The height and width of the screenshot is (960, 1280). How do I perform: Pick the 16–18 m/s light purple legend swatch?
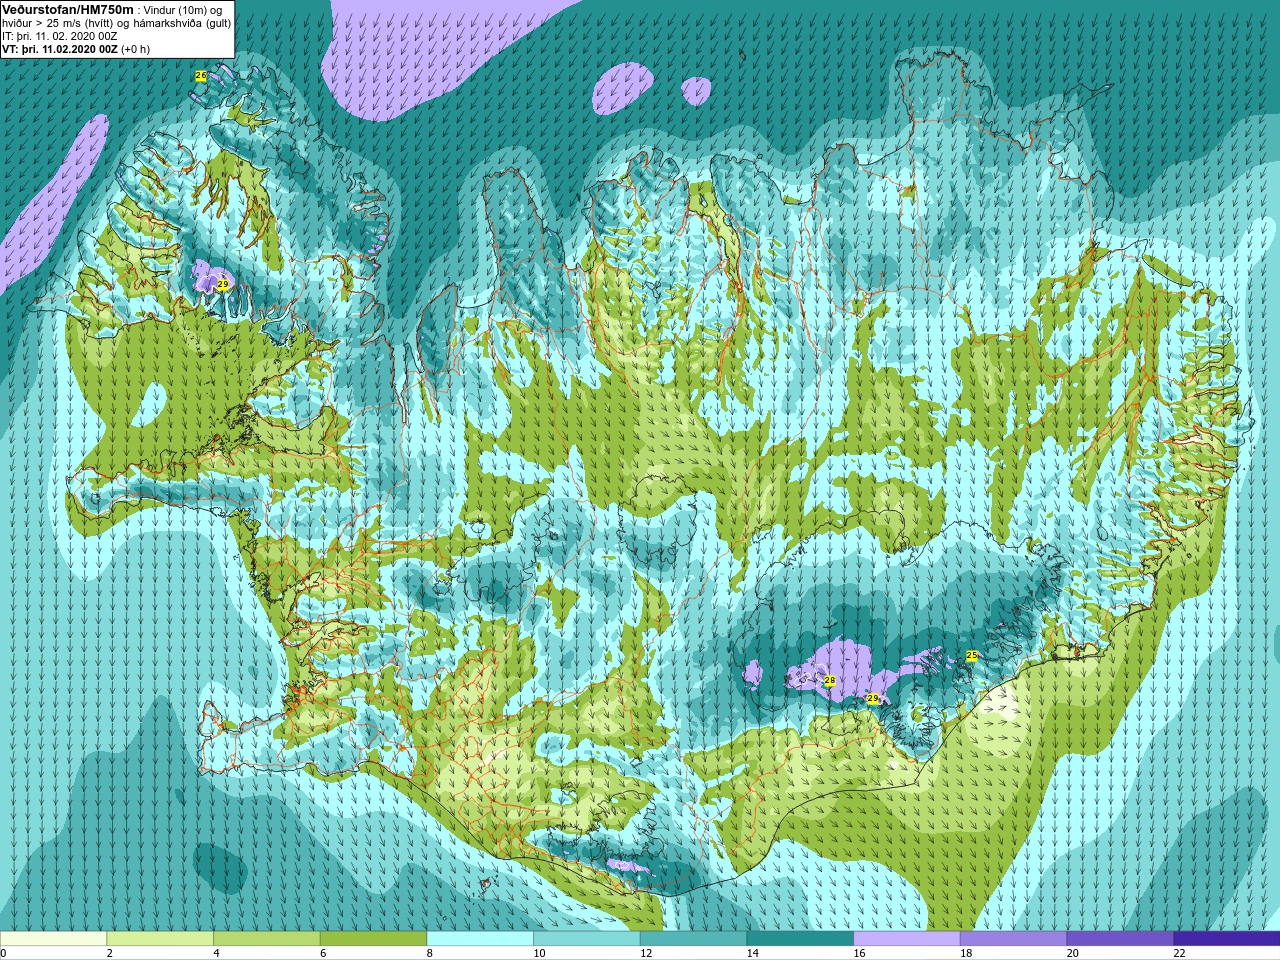(907, 939)
